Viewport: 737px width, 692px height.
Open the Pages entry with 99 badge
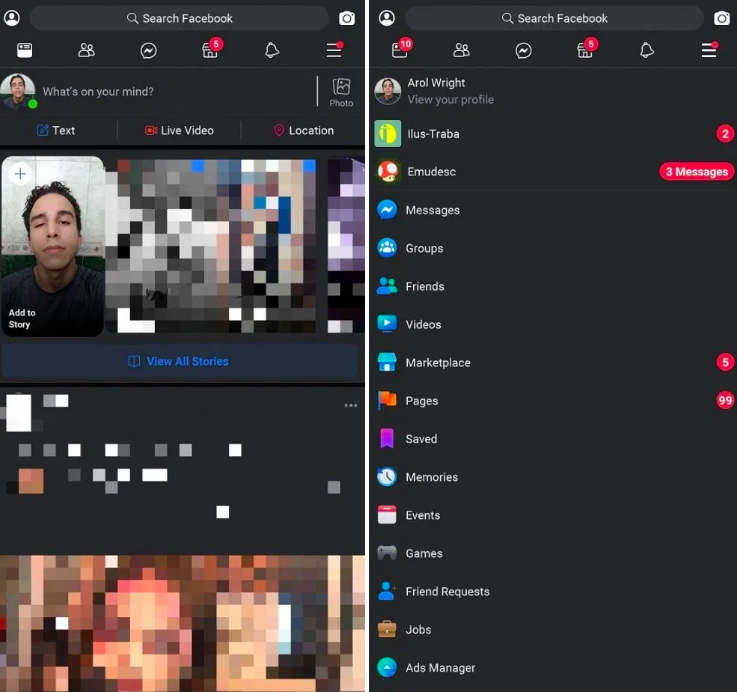pyautogui.click(x=421, y=400)
